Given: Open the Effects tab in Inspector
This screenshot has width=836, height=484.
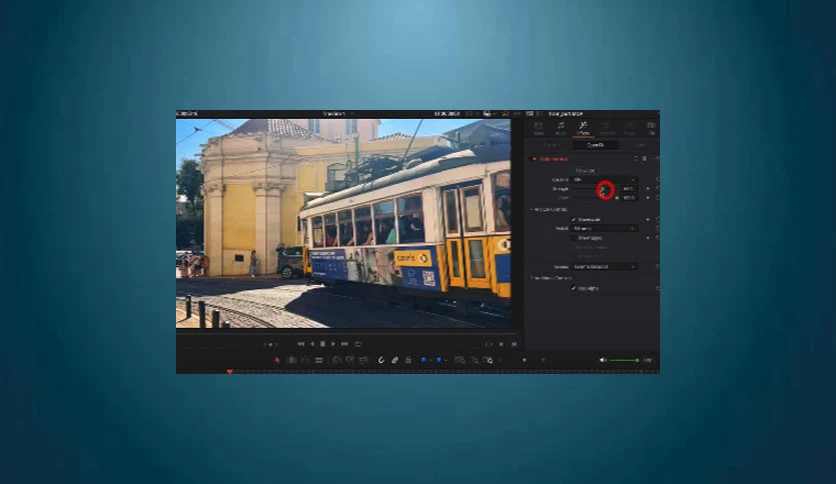Looking at the screenshot, I should tap(583, 128).
